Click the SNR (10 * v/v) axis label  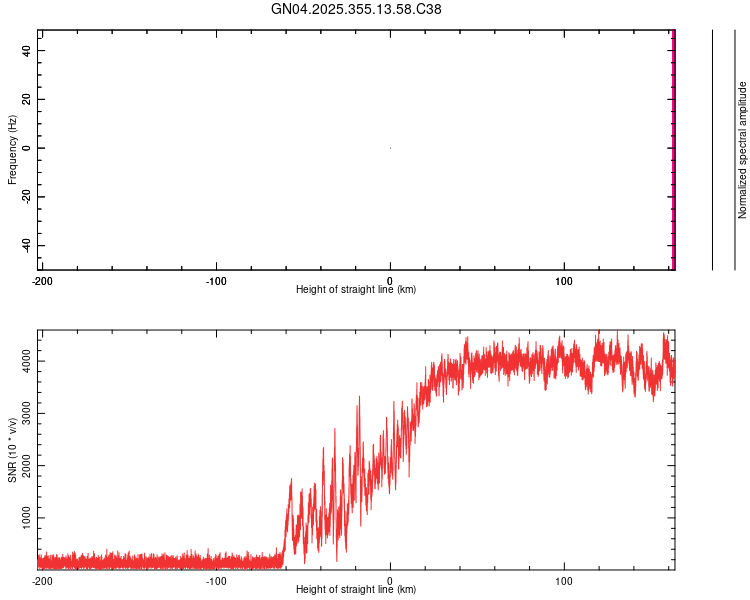tap(12, 450)
